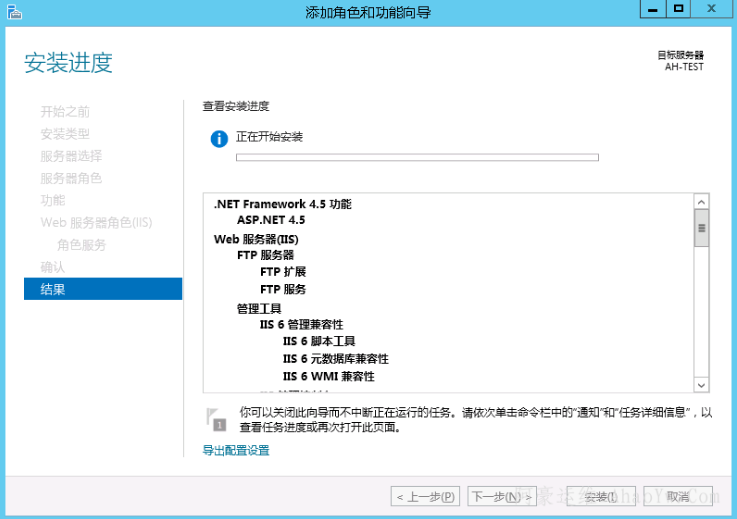
Task: Click the blue info icon beside 正在开始安装
Action: tap(219, 138)
